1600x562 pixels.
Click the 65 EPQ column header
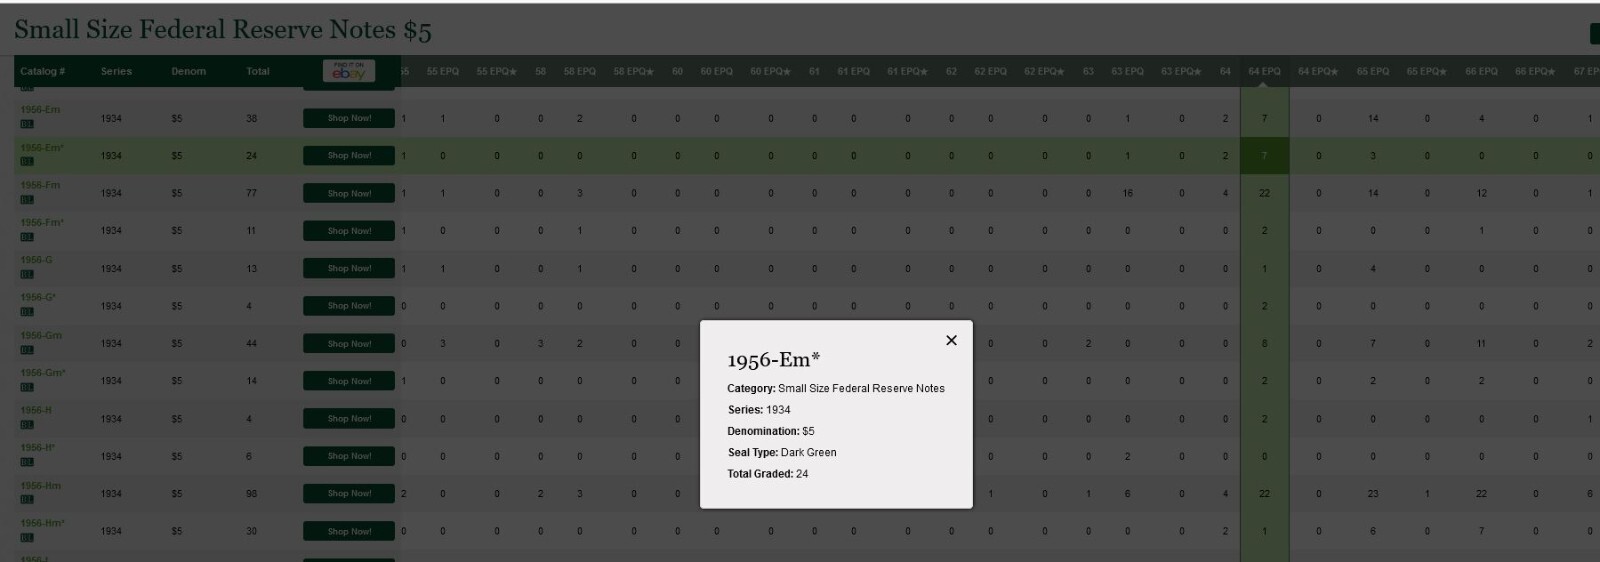point(1373,71)
